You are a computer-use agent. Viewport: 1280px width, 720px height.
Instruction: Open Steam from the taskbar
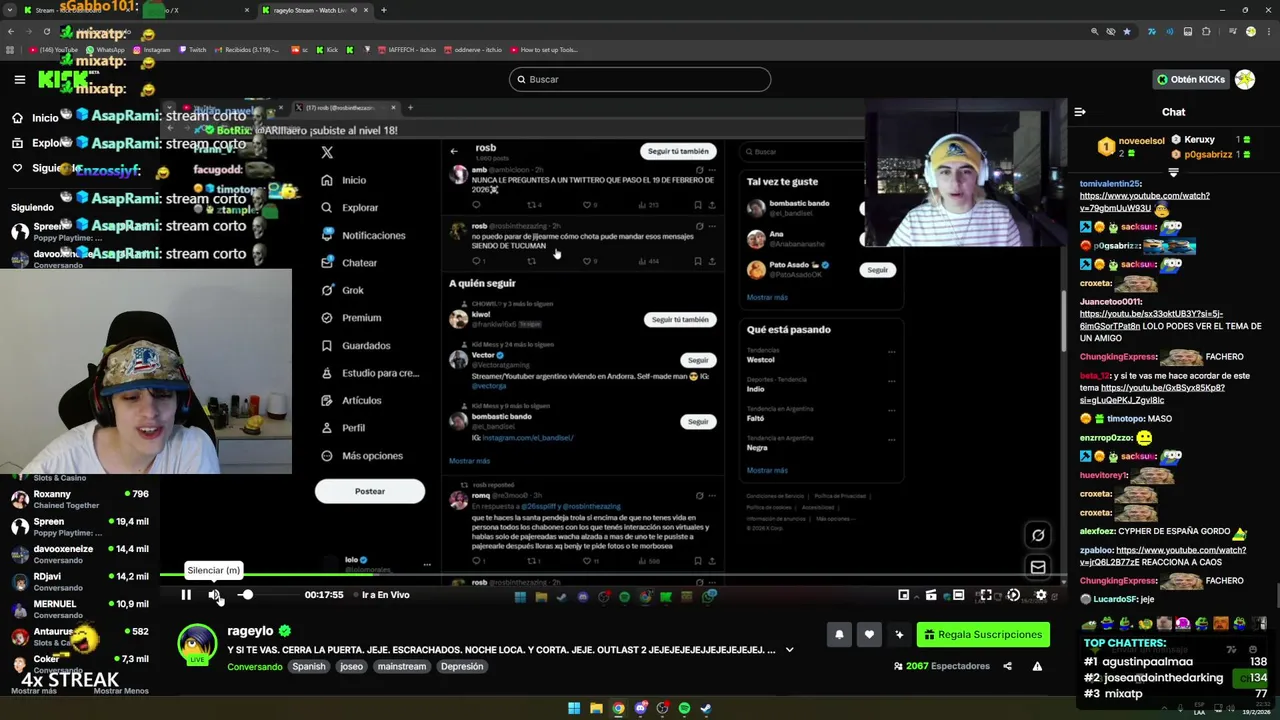[706, 708]
